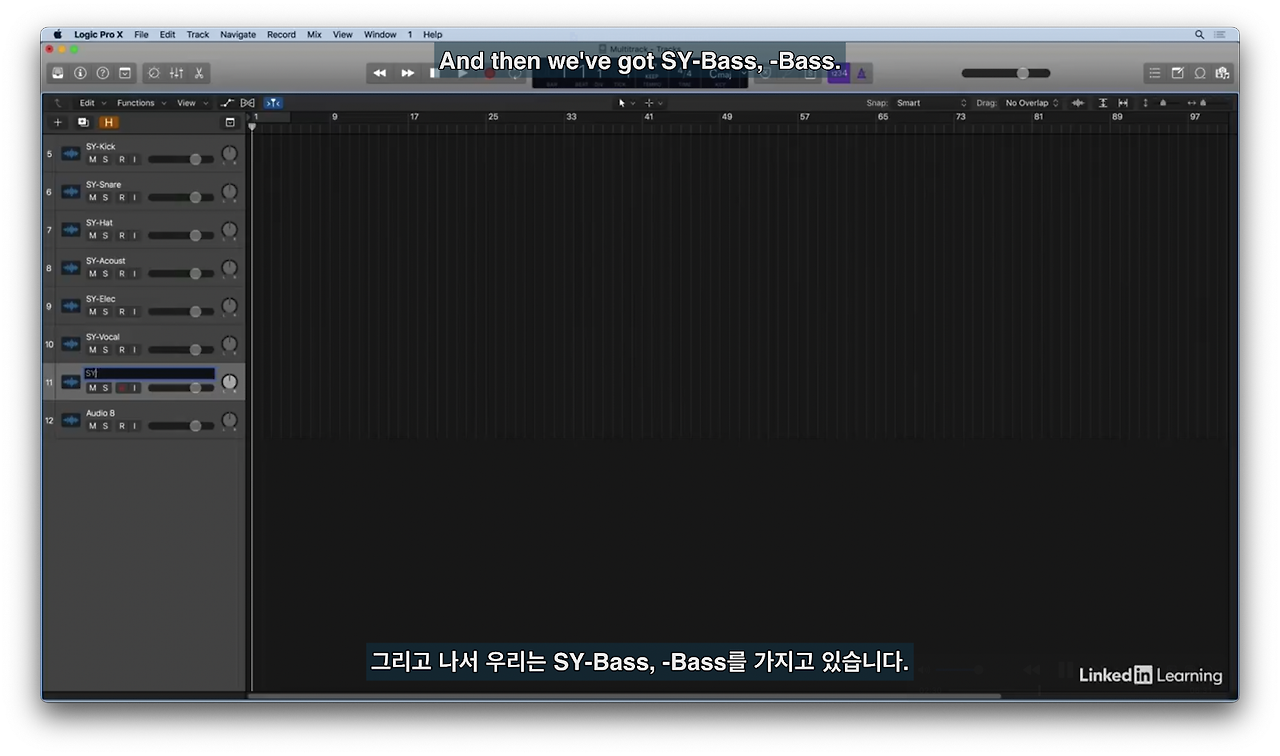Toggle the orange Hide tracks H button
Image resolution: width=1280 pixels, height=756 pixels.
coord(108,122)
